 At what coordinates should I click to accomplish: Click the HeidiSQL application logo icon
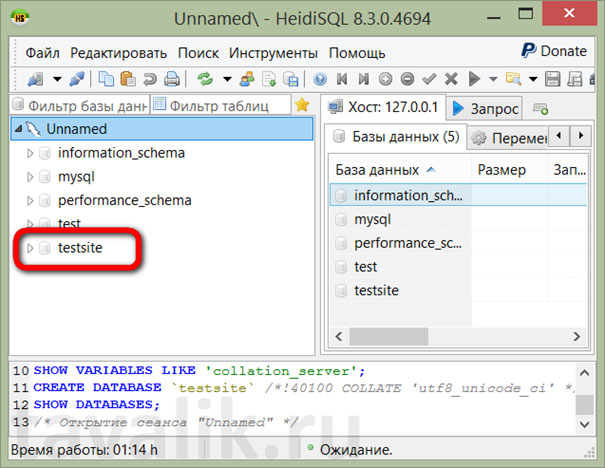coord(20,18)
